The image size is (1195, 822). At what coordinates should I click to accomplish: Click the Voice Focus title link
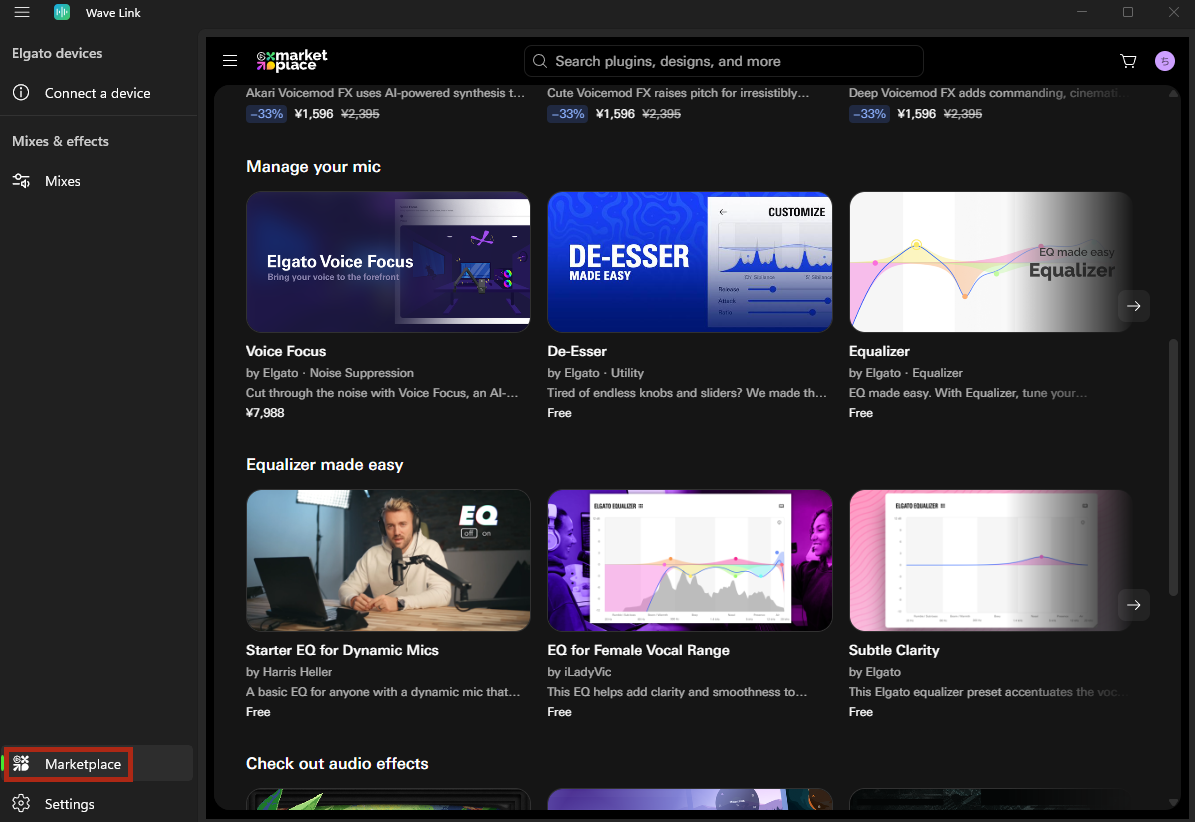(286, 351)
